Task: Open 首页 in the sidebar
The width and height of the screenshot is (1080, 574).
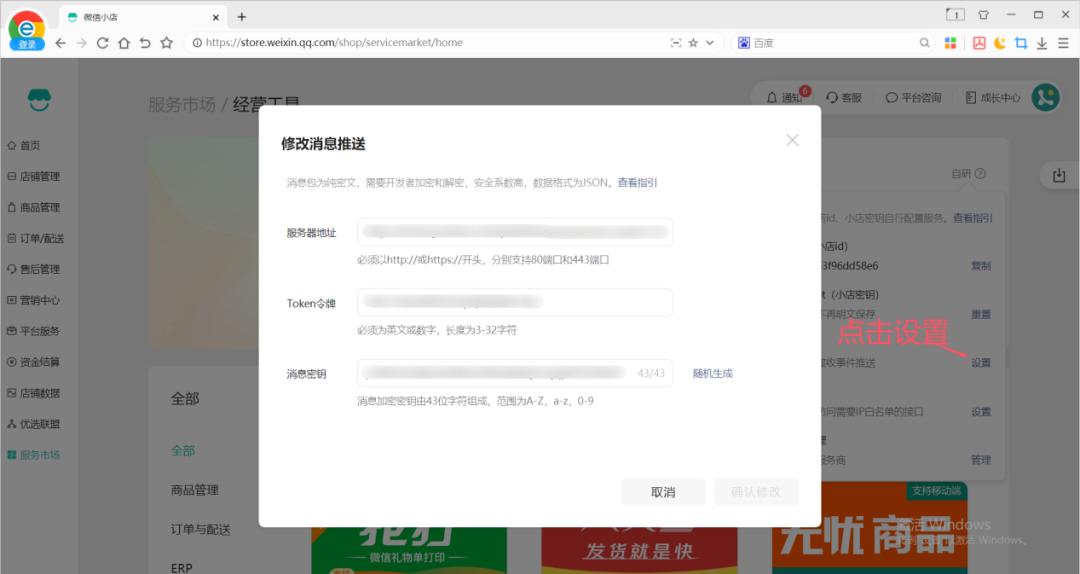Action: (24, 145)
